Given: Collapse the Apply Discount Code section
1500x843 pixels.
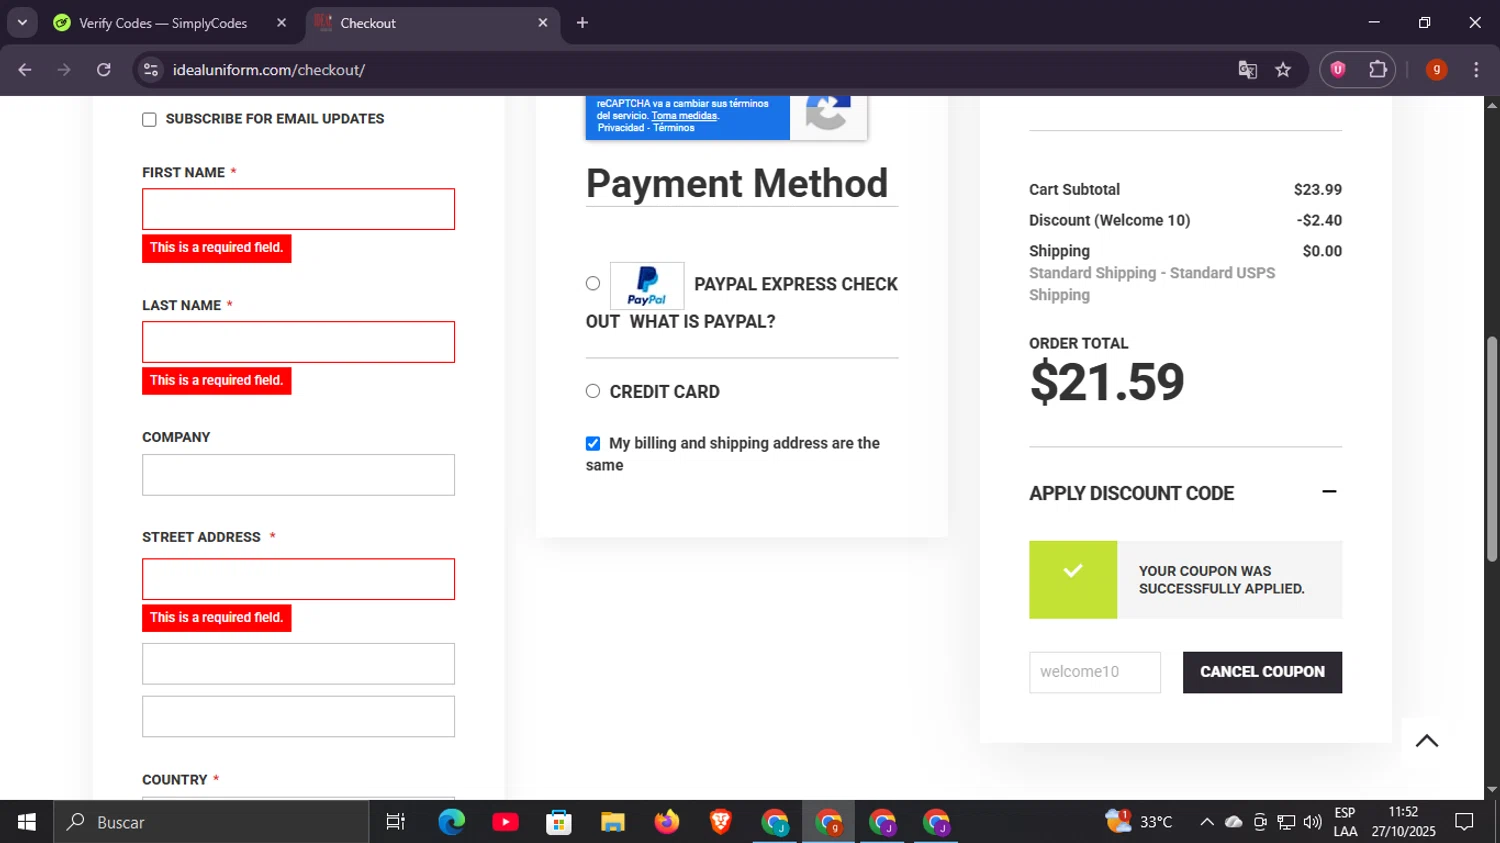Looking at the screenshot, I should [x=1329, y=492].
